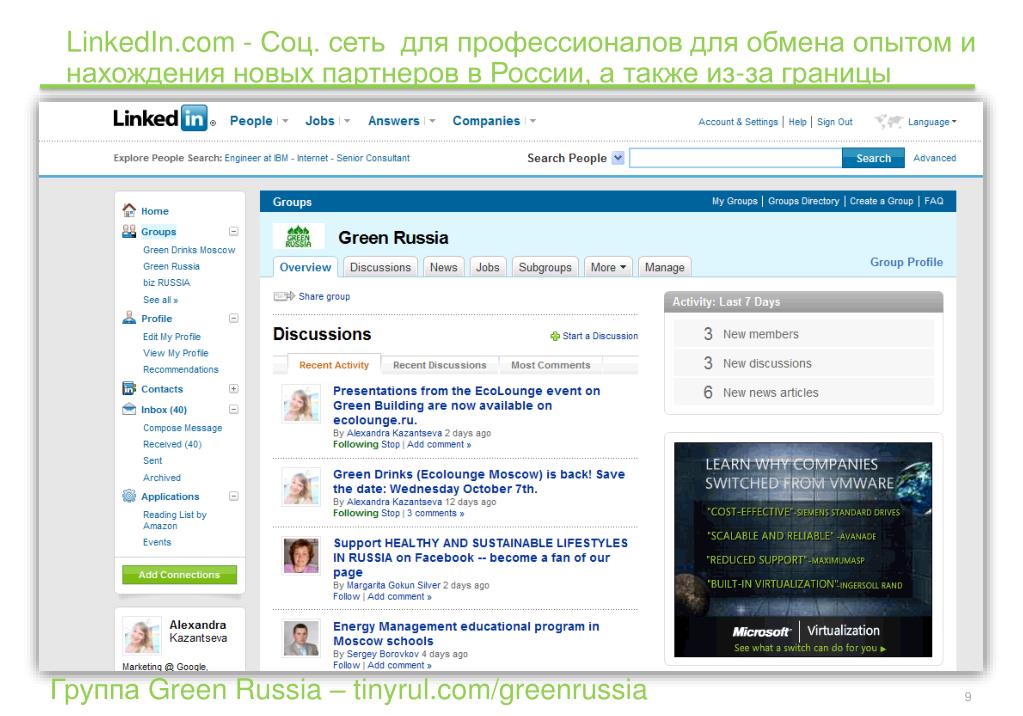This screenshot has width=1023, height=716.
Task: Open the Language dropdown
Action: 932,121
